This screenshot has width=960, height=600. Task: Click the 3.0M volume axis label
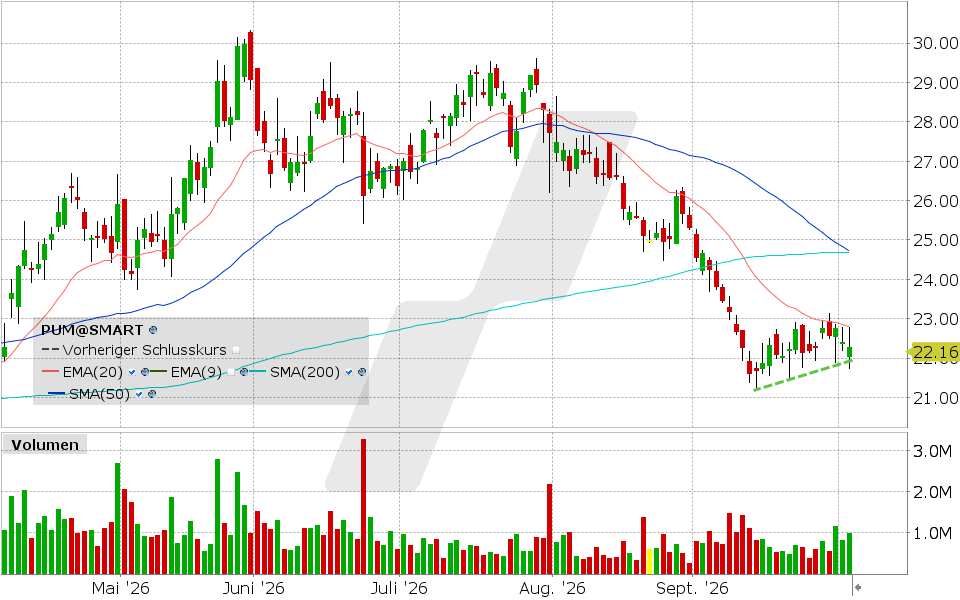pos(932,451)
